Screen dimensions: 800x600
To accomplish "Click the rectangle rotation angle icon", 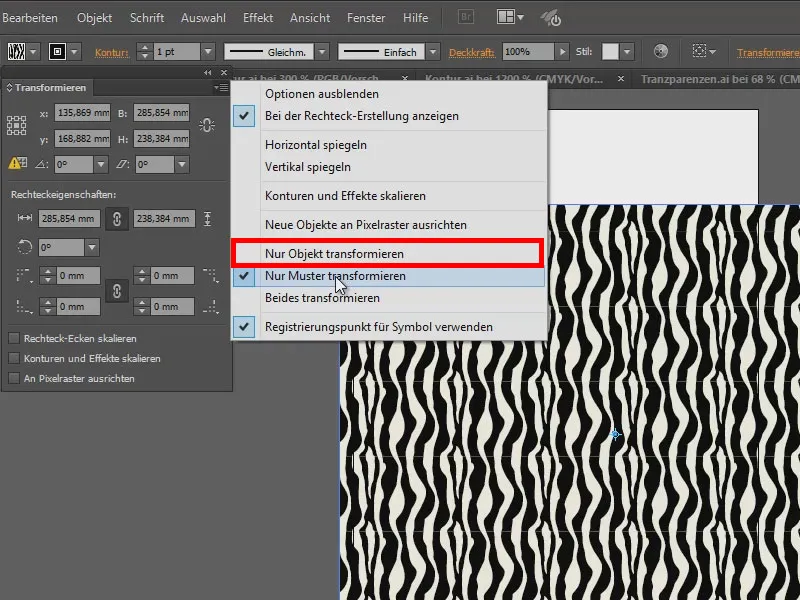I will [x=24, y=247].
